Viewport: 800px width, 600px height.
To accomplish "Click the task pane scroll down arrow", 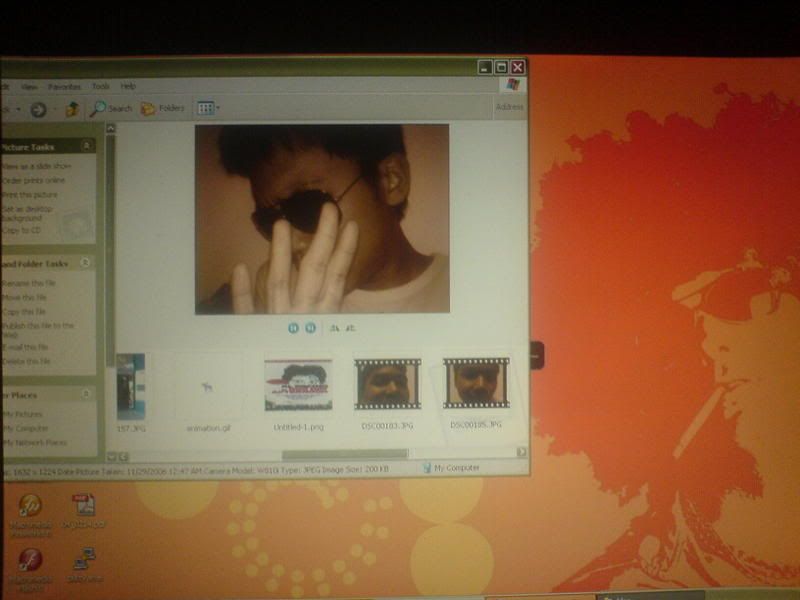I will click(111, 457).
